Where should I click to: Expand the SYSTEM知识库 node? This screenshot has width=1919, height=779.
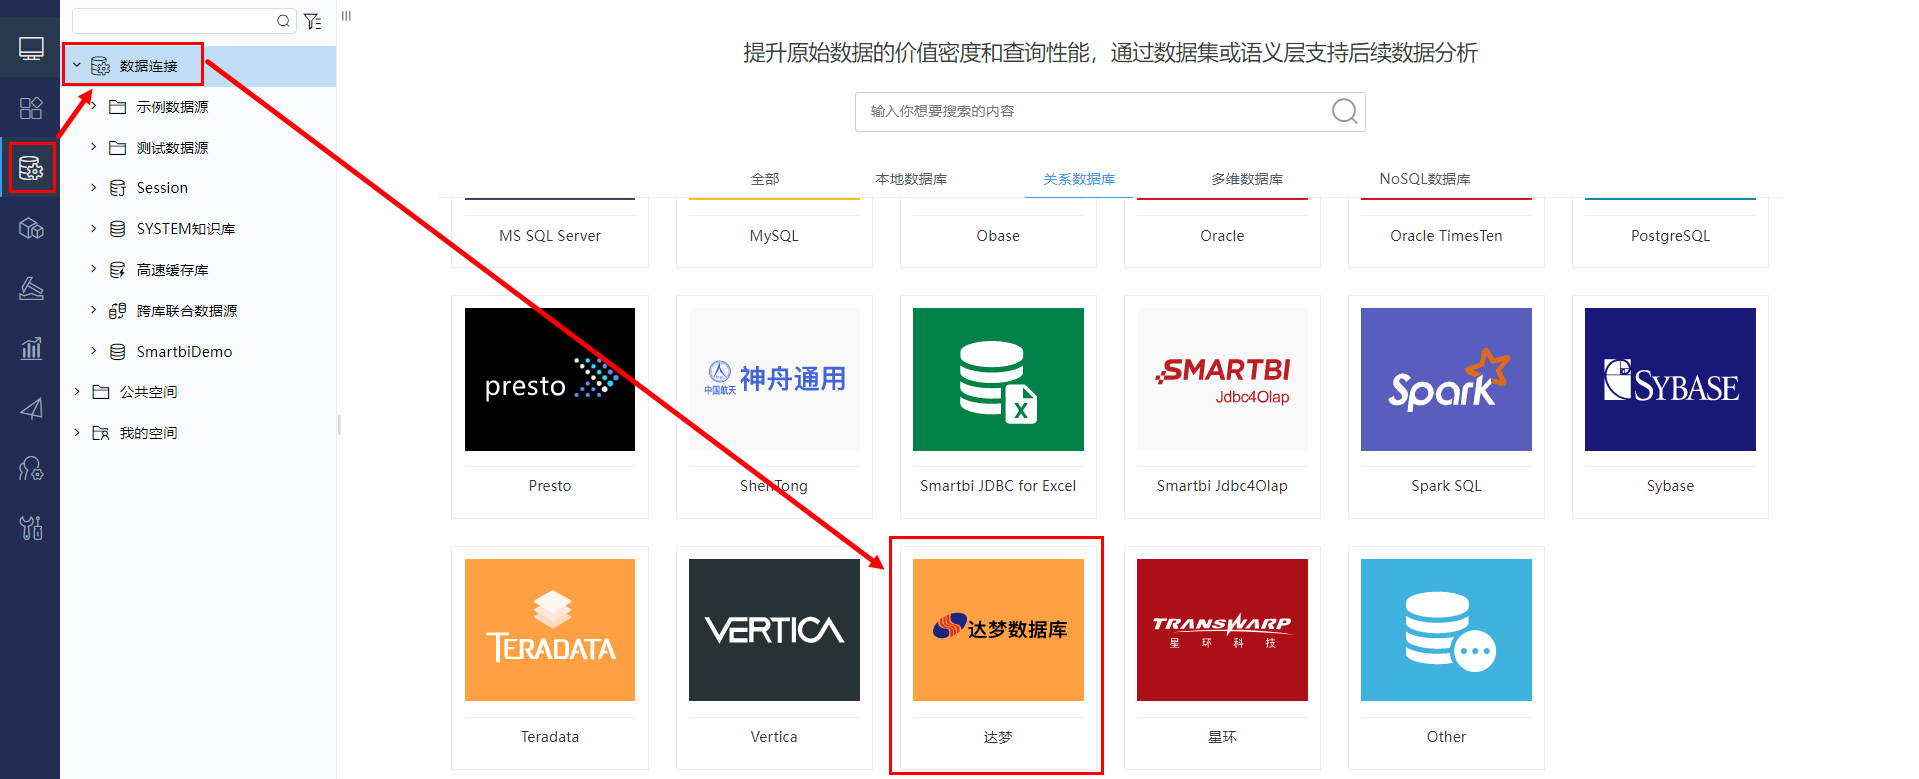(94, 228)
